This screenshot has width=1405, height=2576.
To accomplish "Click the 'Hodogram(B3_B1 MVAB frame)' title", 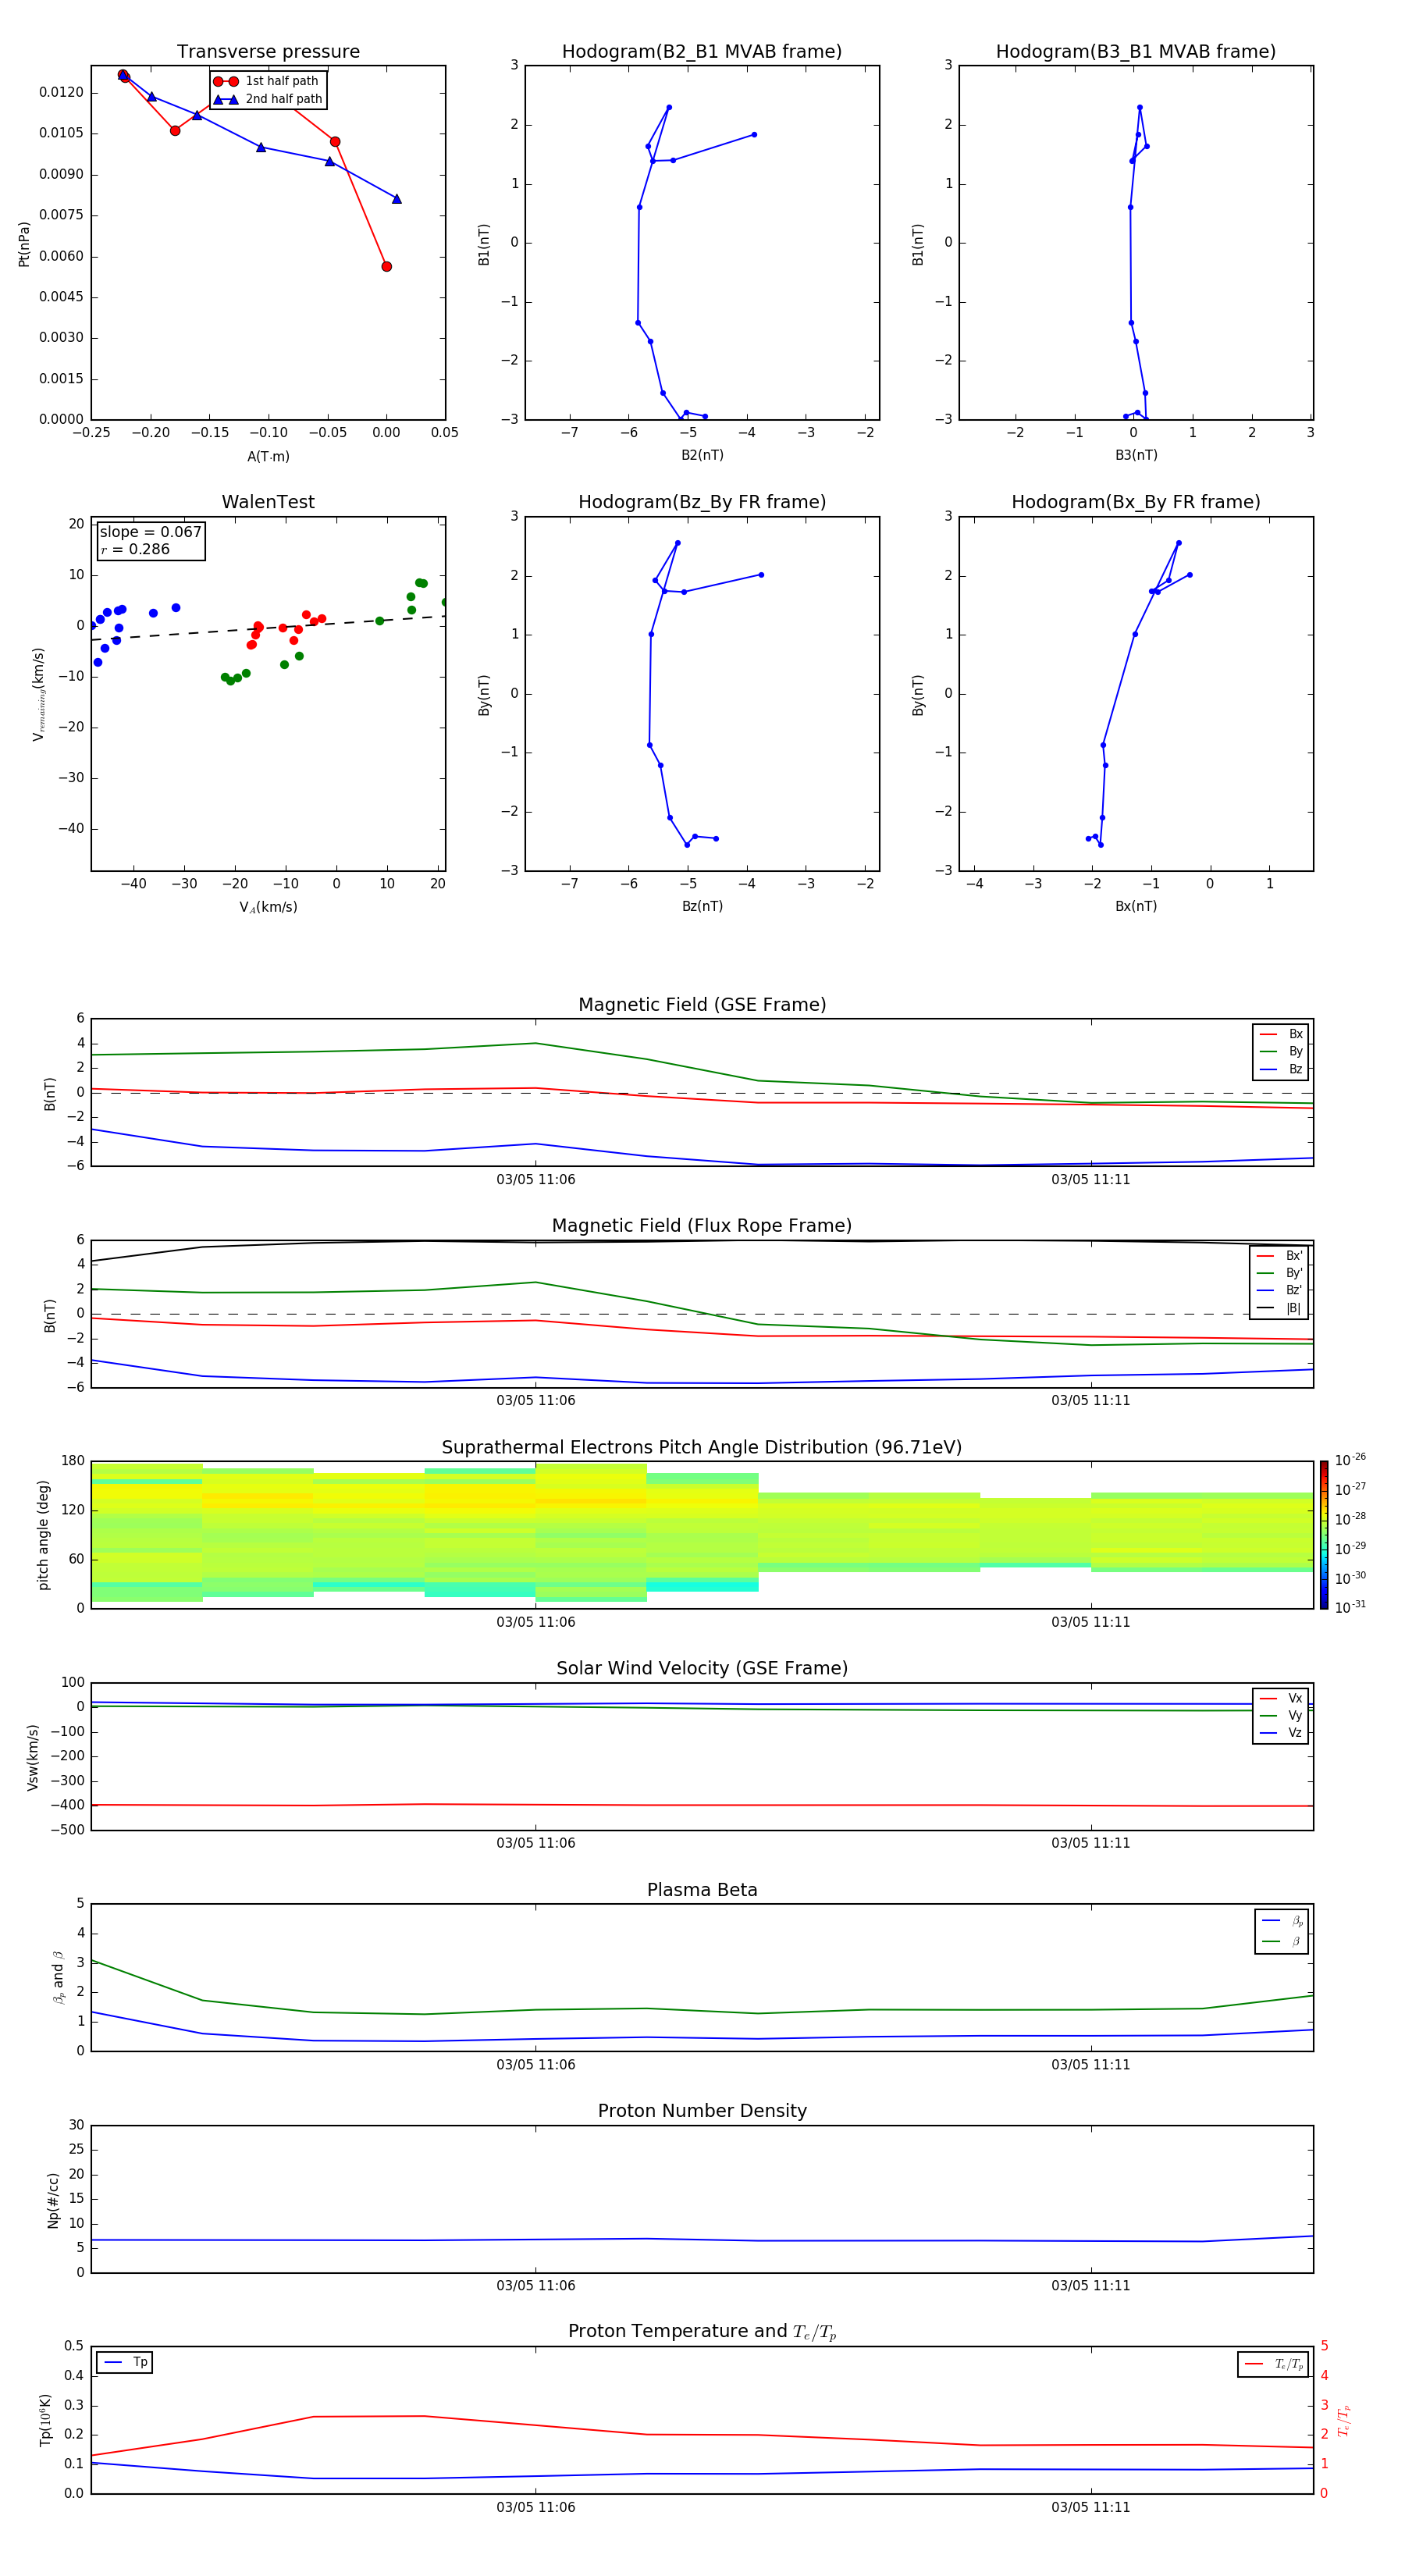I will coord(1136,51).
